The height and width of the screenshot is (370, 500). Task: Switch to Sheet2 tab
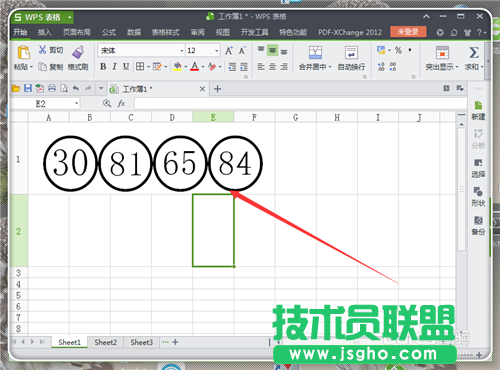106,342
